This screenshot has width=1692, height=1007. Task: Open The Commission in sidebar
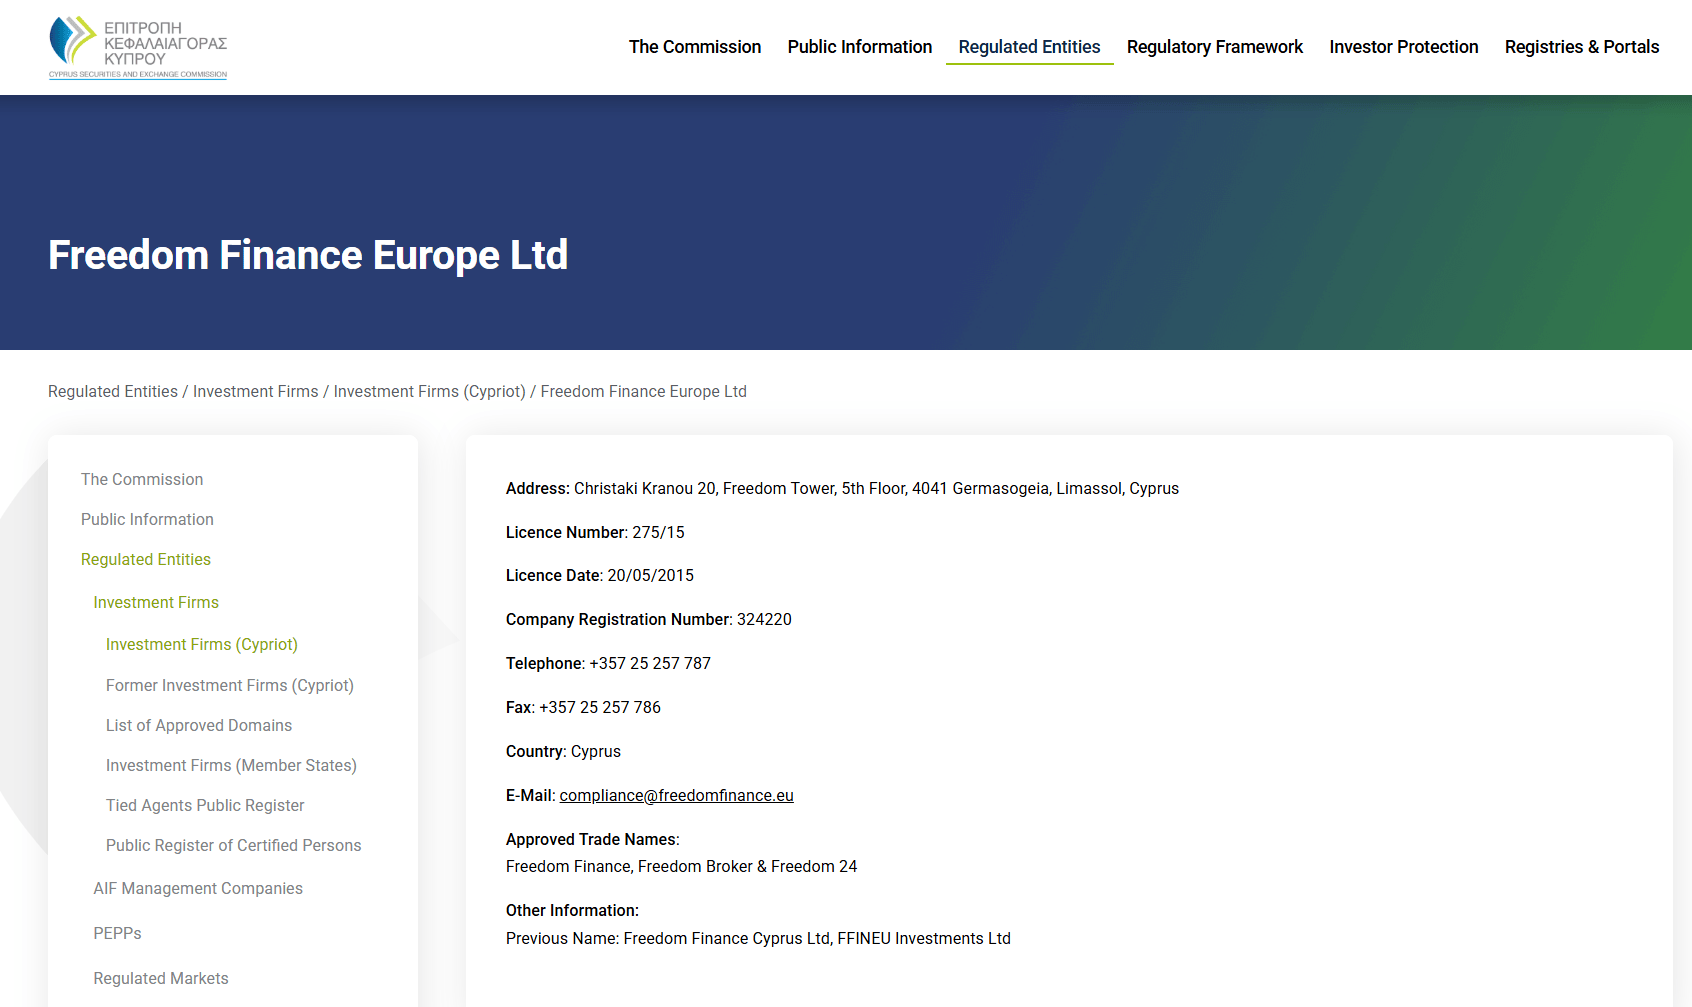(142, 480)
